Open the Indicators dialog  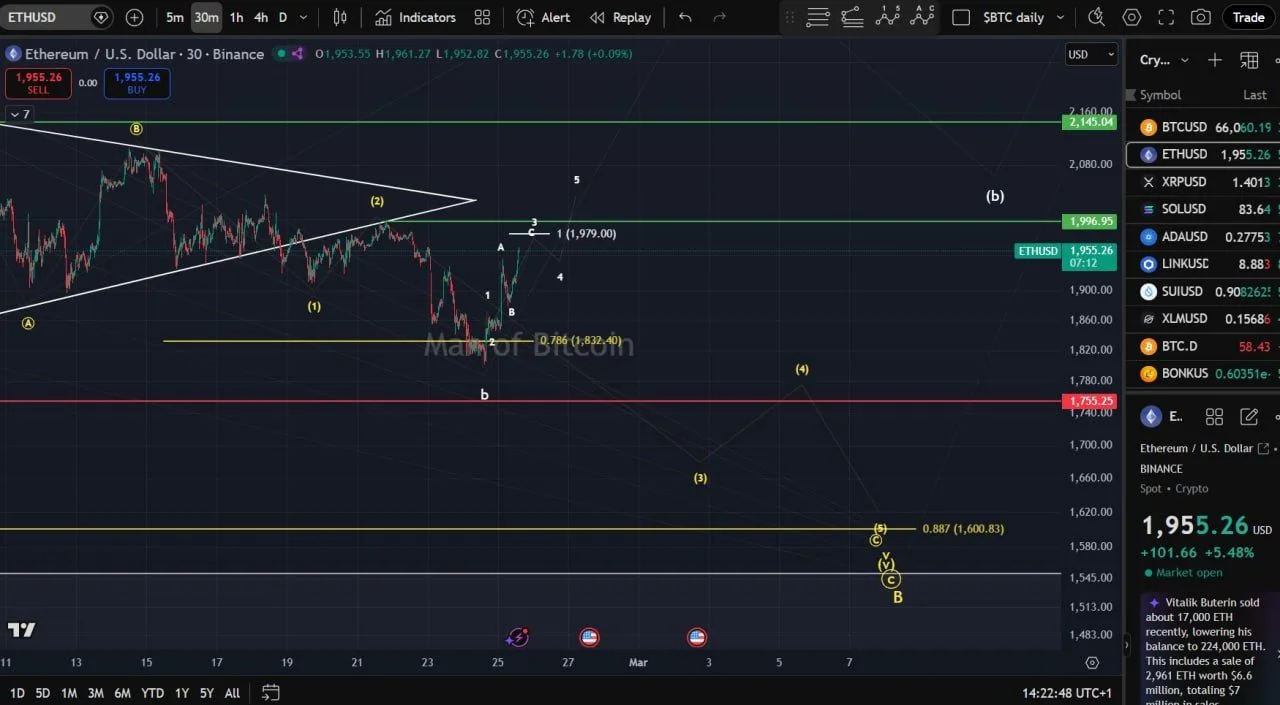(x=415, y=17)
